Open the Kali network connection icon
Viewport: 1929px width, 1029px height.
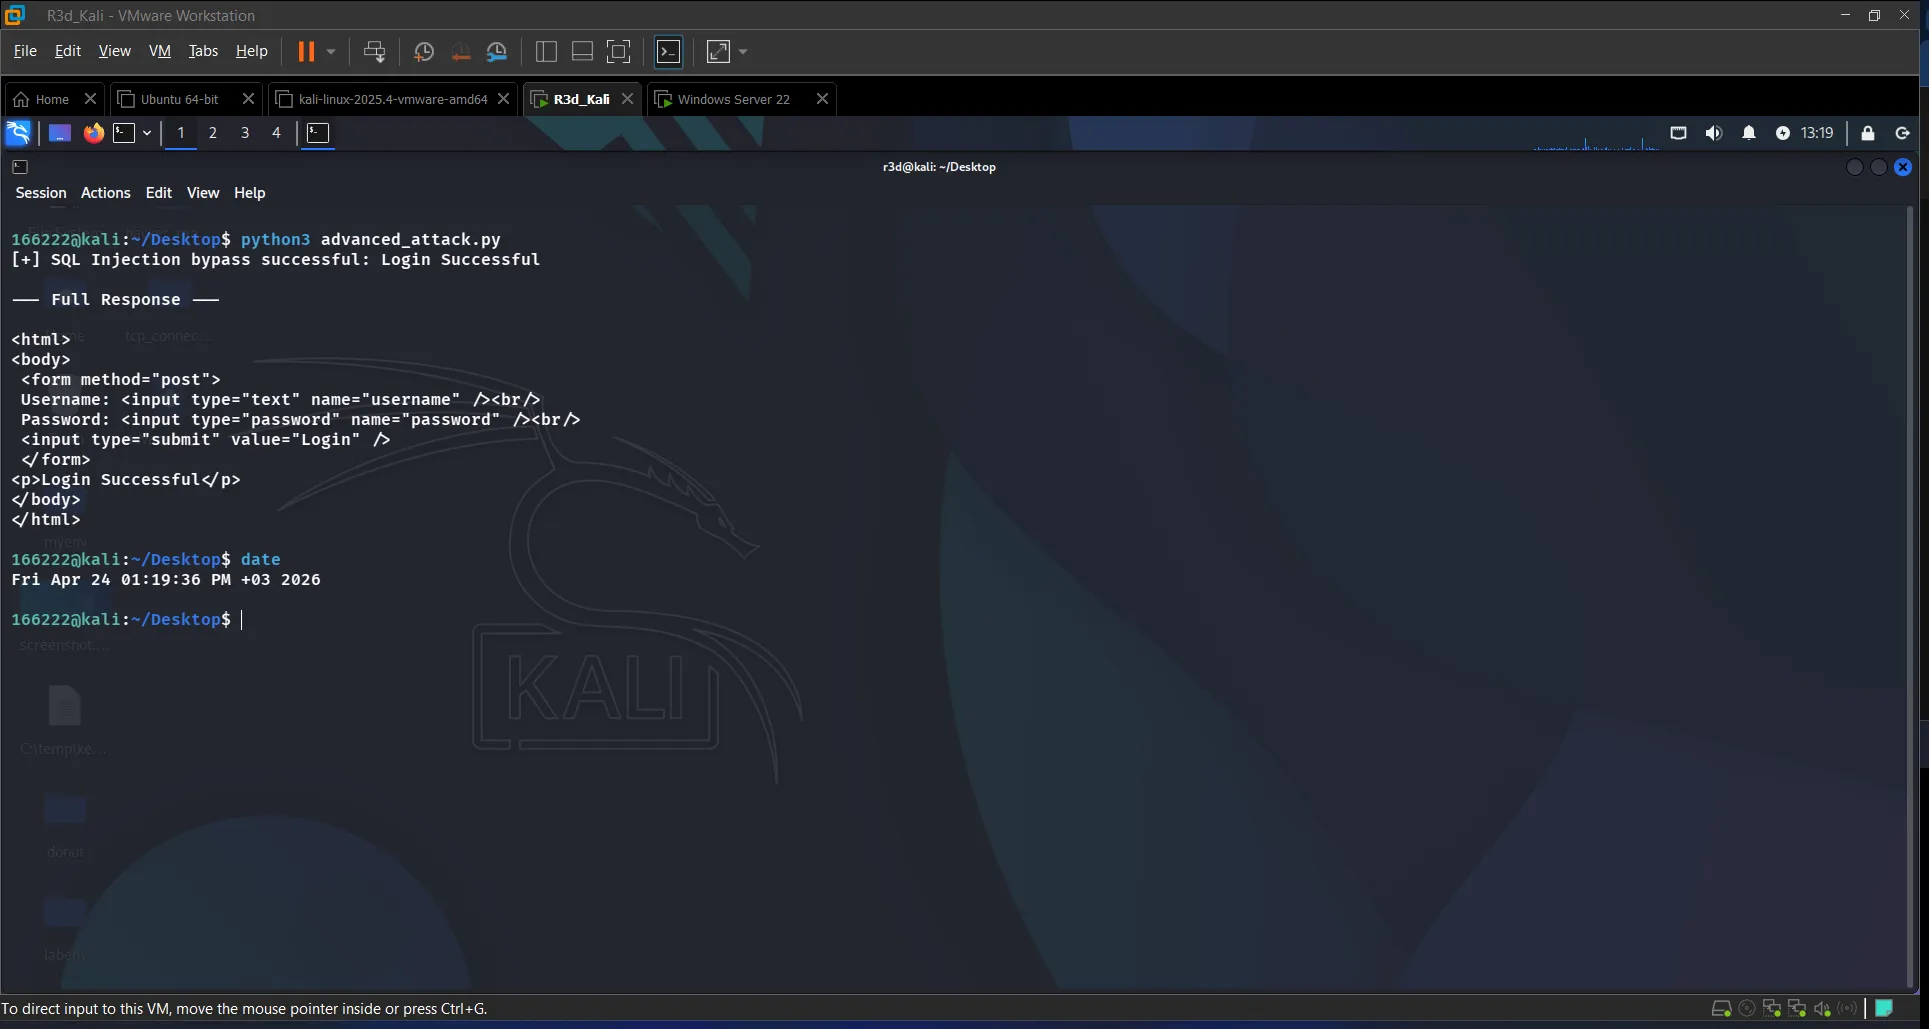click(1678, 133)
